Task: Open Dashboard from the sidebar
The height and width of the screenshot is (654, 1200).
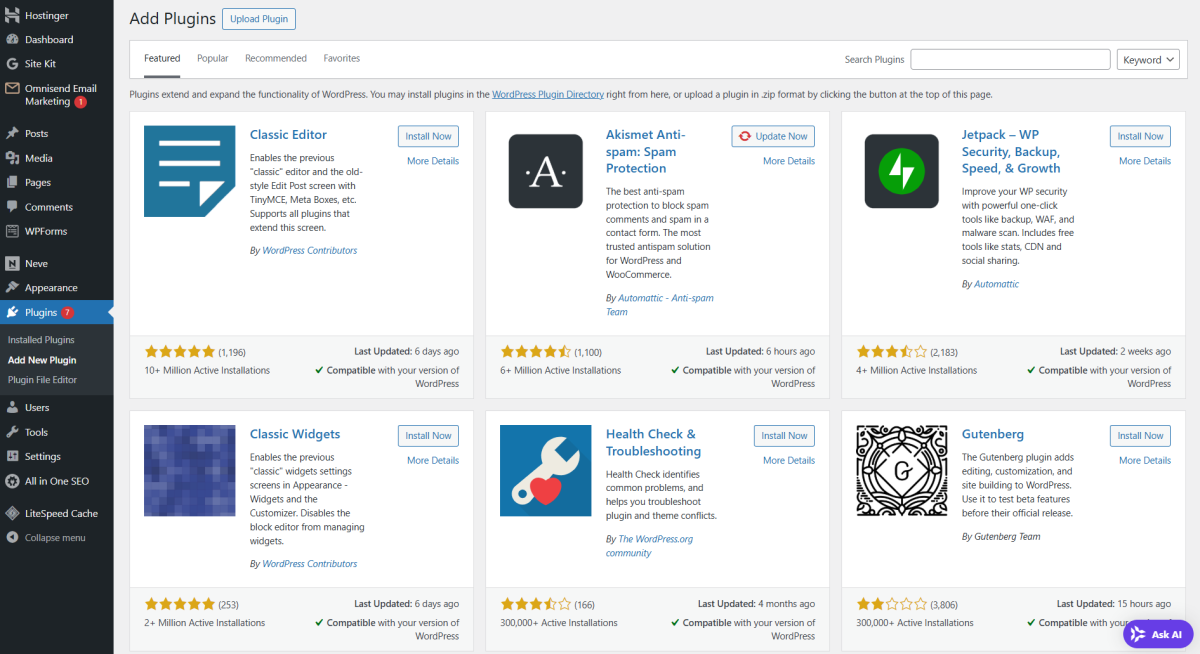Action: [x=49, y=40]
